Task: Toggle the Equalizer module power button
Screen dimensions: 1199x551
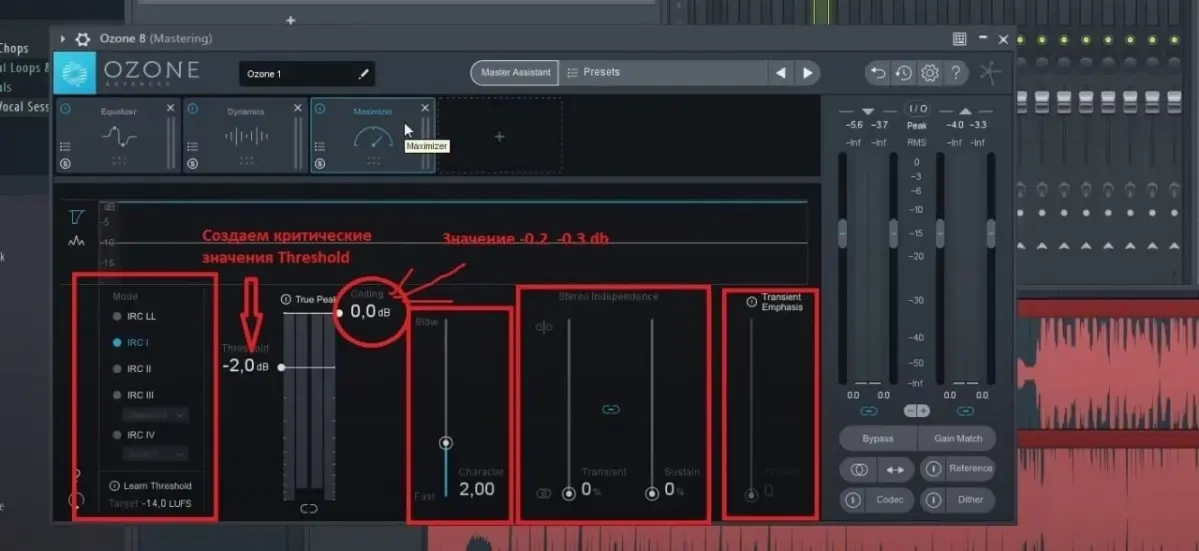Action: (x=65, y=109)
